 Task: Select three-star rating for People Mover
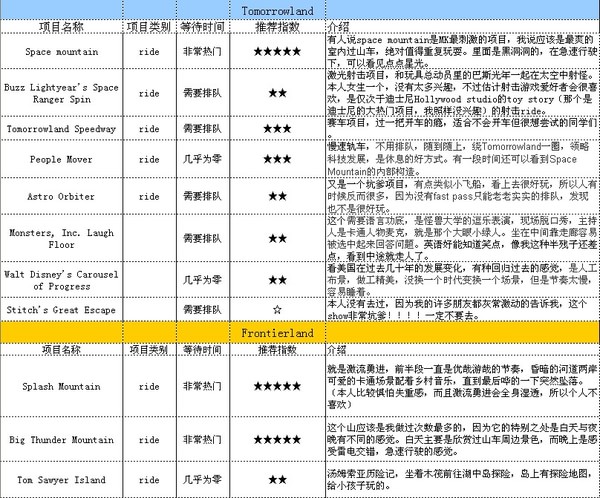(277, 159)
